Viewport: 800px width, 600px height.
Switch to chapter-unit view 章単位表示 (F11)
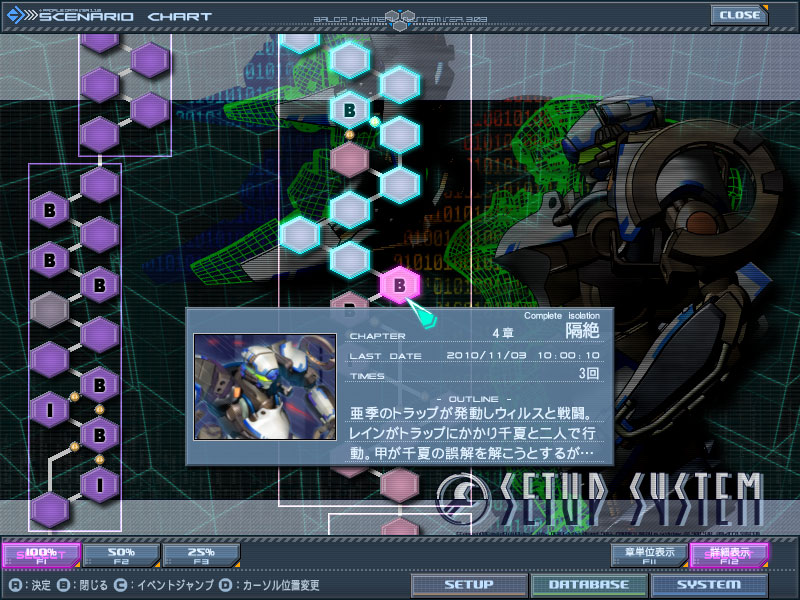(649, 555)
